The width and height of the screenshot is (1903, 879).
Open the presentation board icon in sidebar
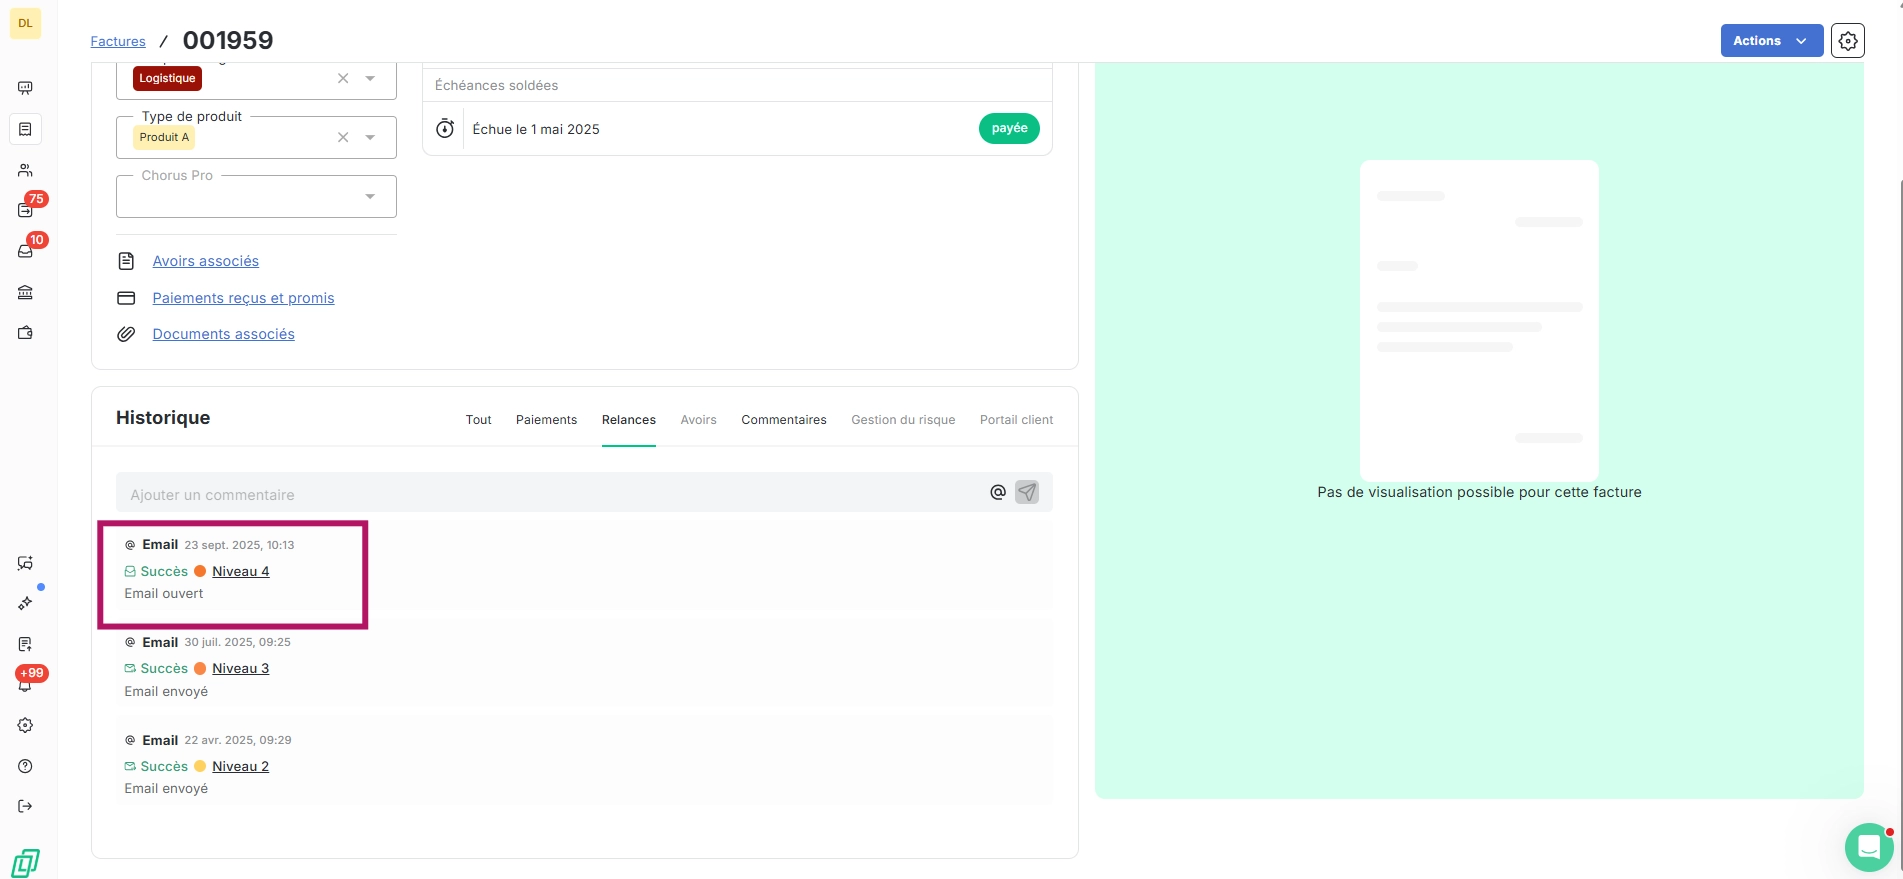coord(25,88)
